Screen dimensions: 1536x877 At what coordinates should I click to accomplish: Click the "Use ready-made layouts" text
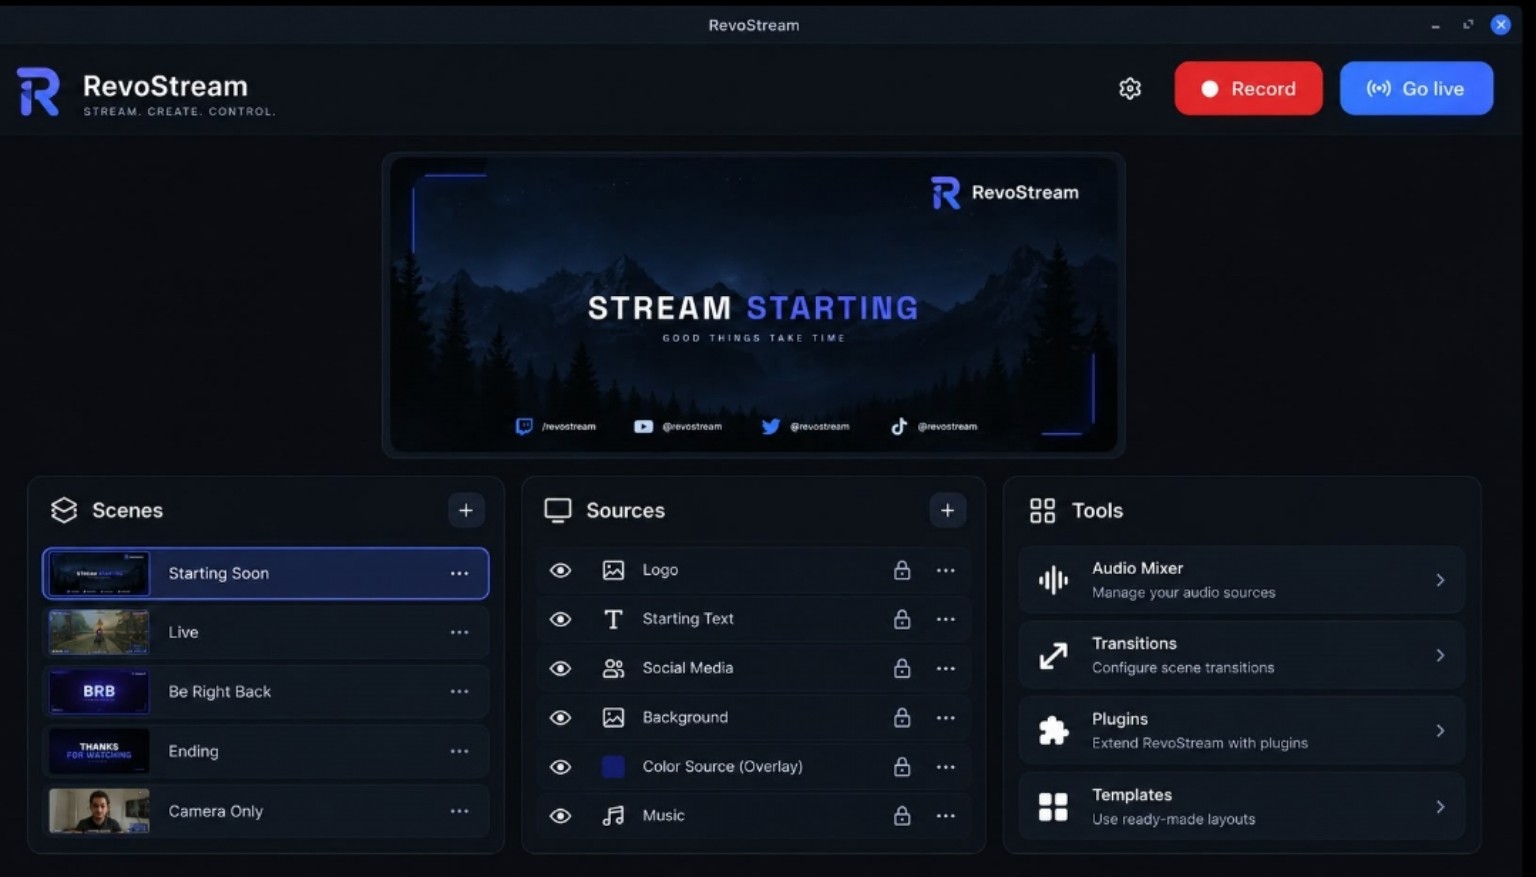pos(1173,819)
